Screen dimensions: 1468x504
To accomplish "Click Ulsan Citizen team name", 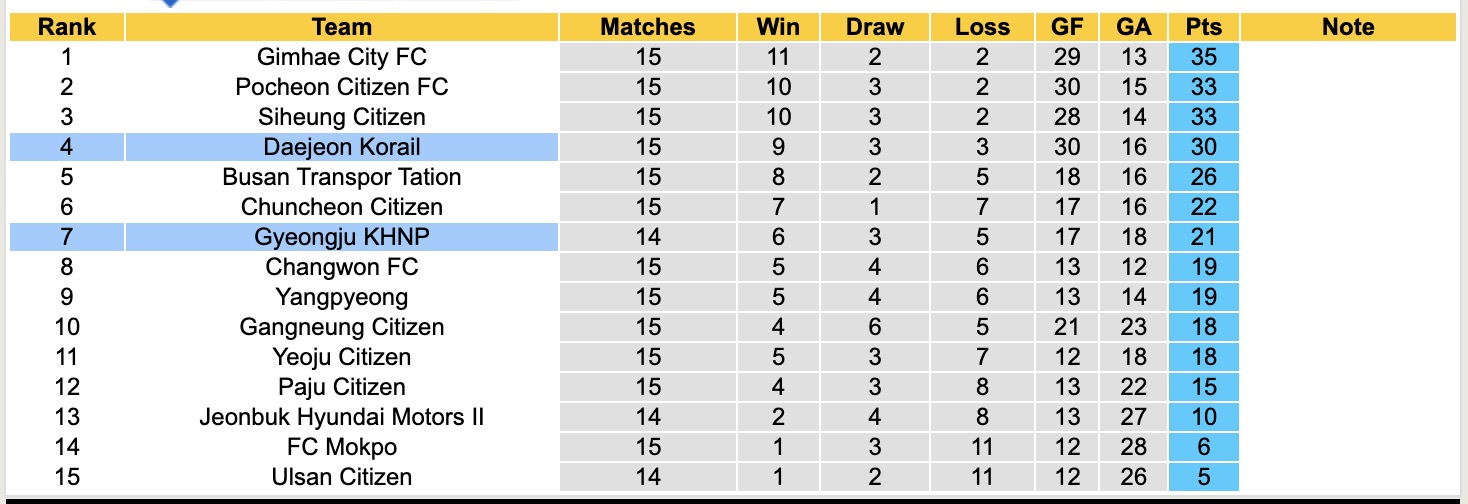I will coord(341,477).
